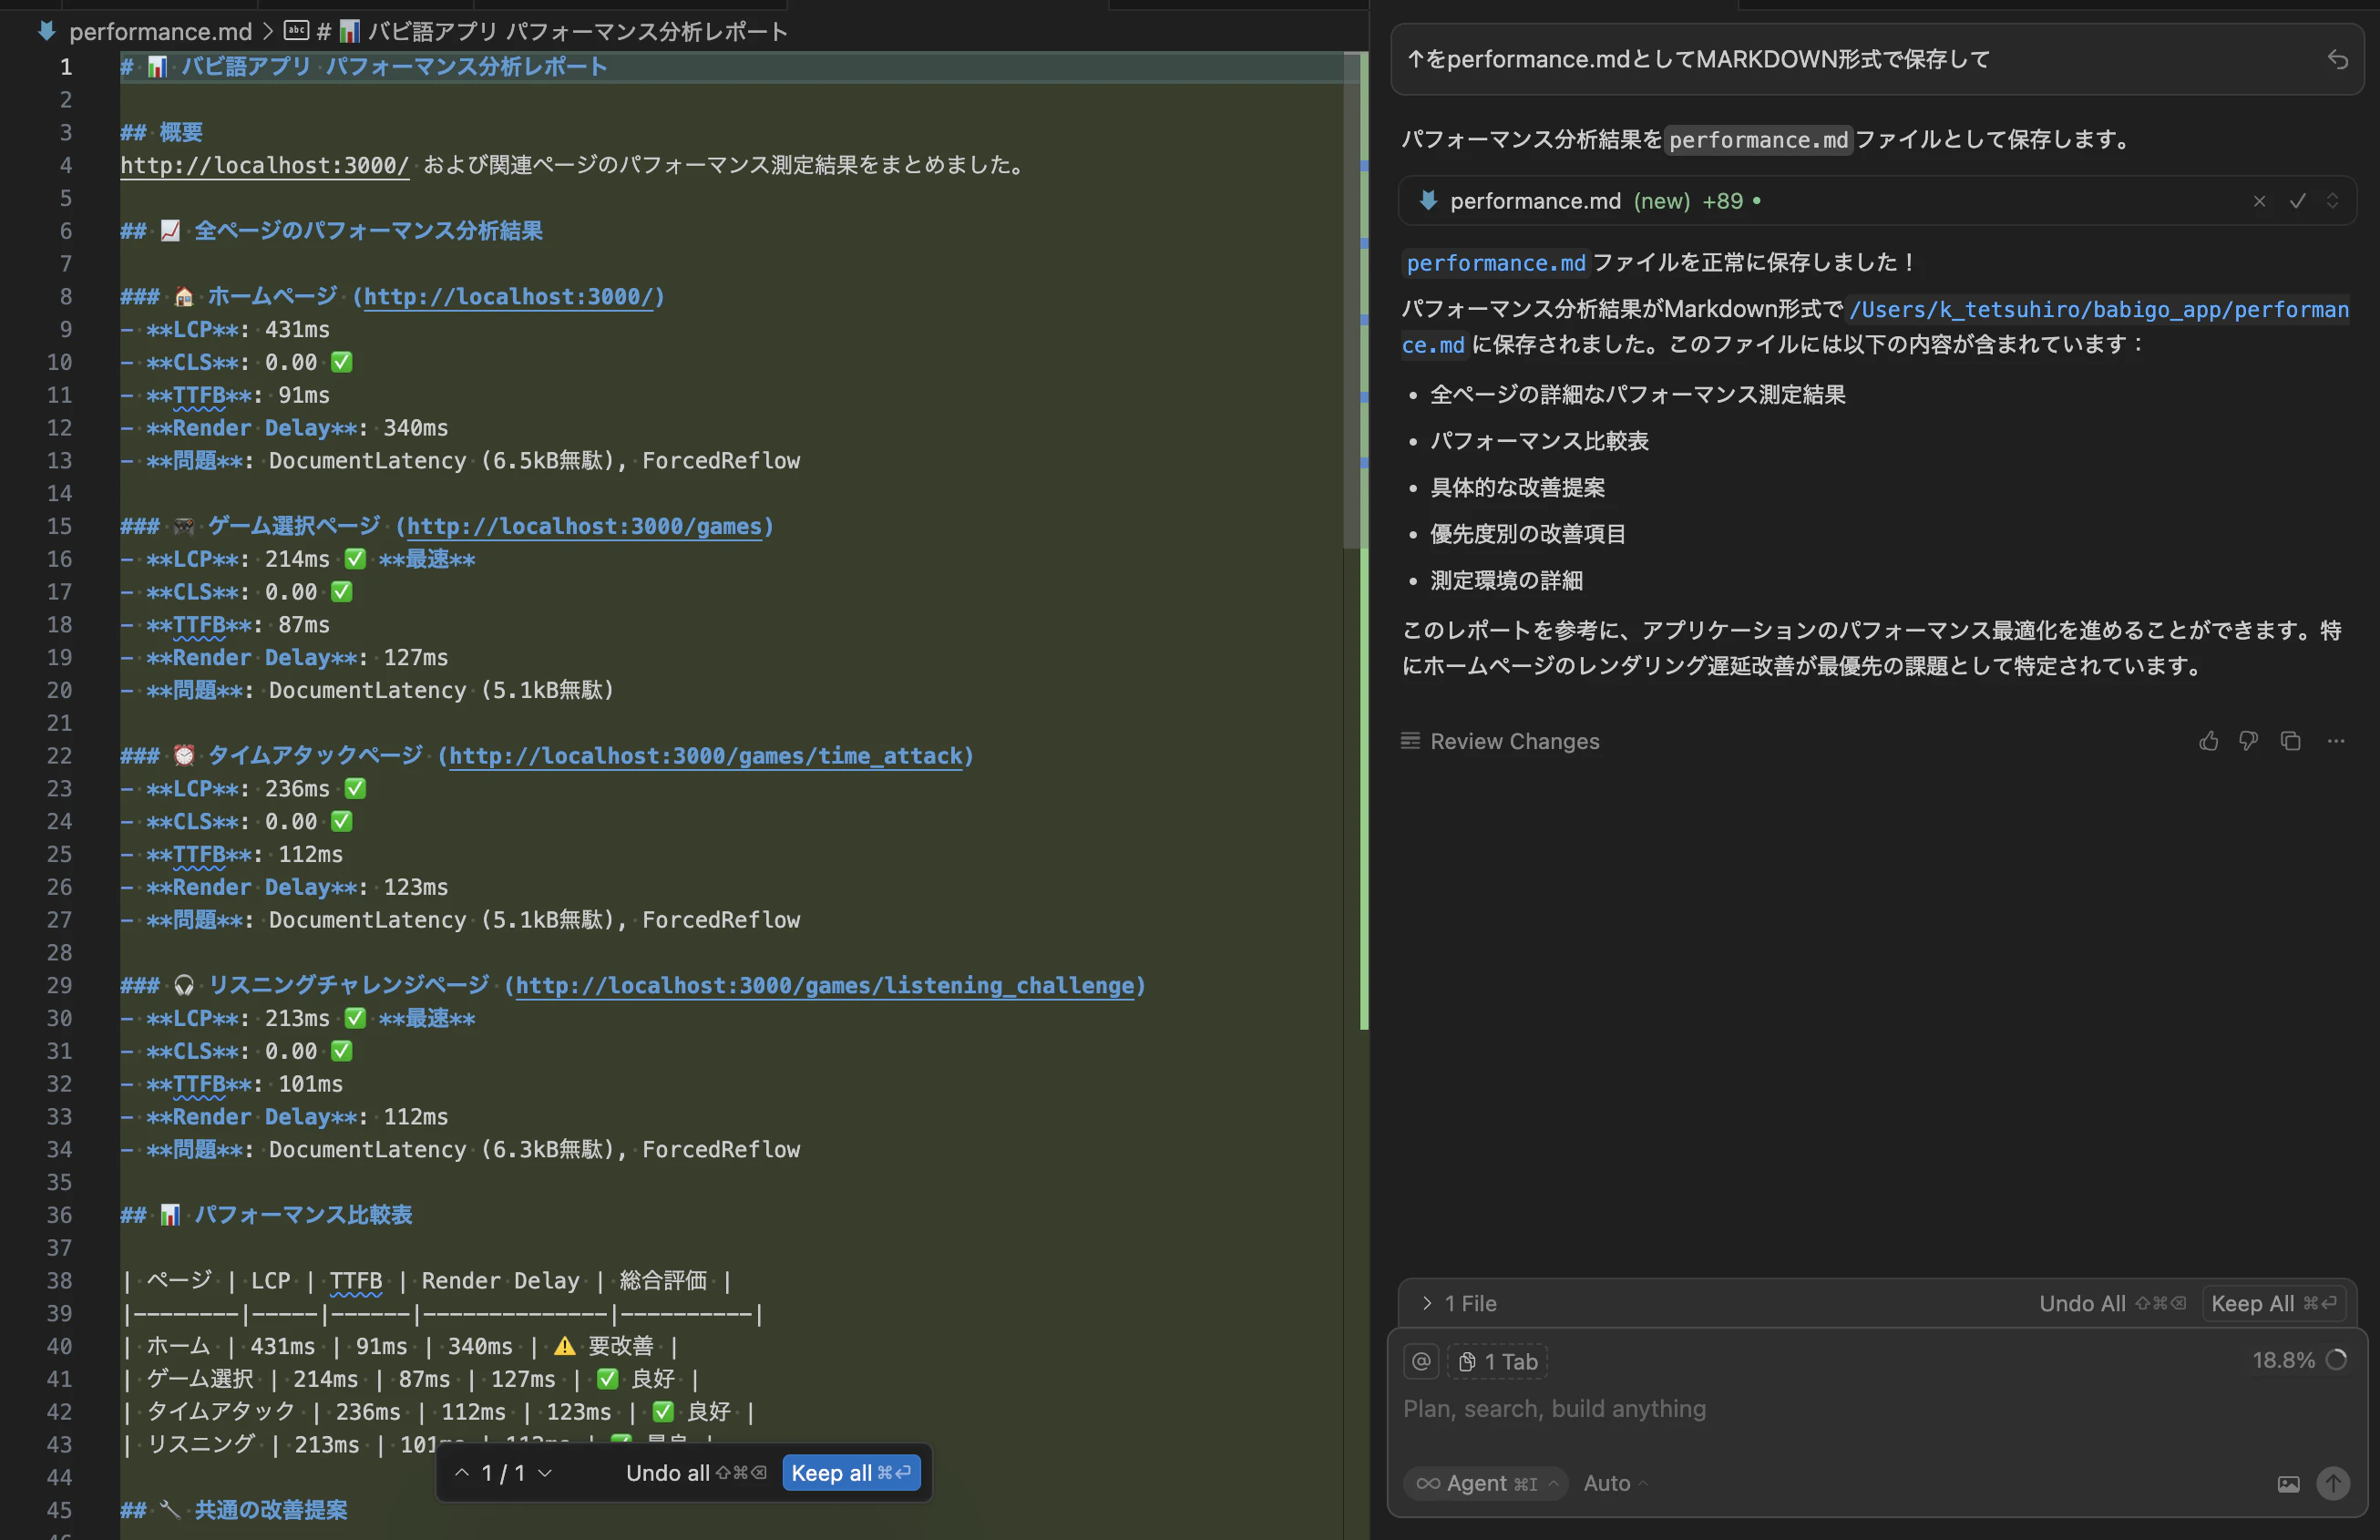Click '優先度別の改善項目' bullet in chat
Image resolution: width=2380 pixels, height=1540 pixels.
[1528, 534]
